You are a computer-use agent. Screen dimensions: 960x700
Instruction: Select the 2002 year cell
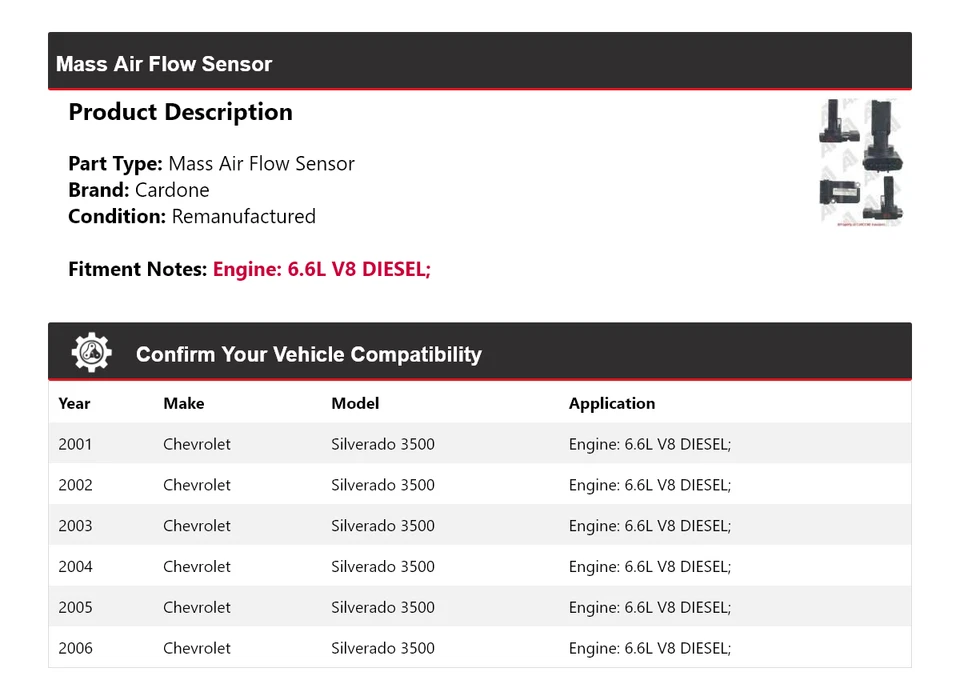75,485
